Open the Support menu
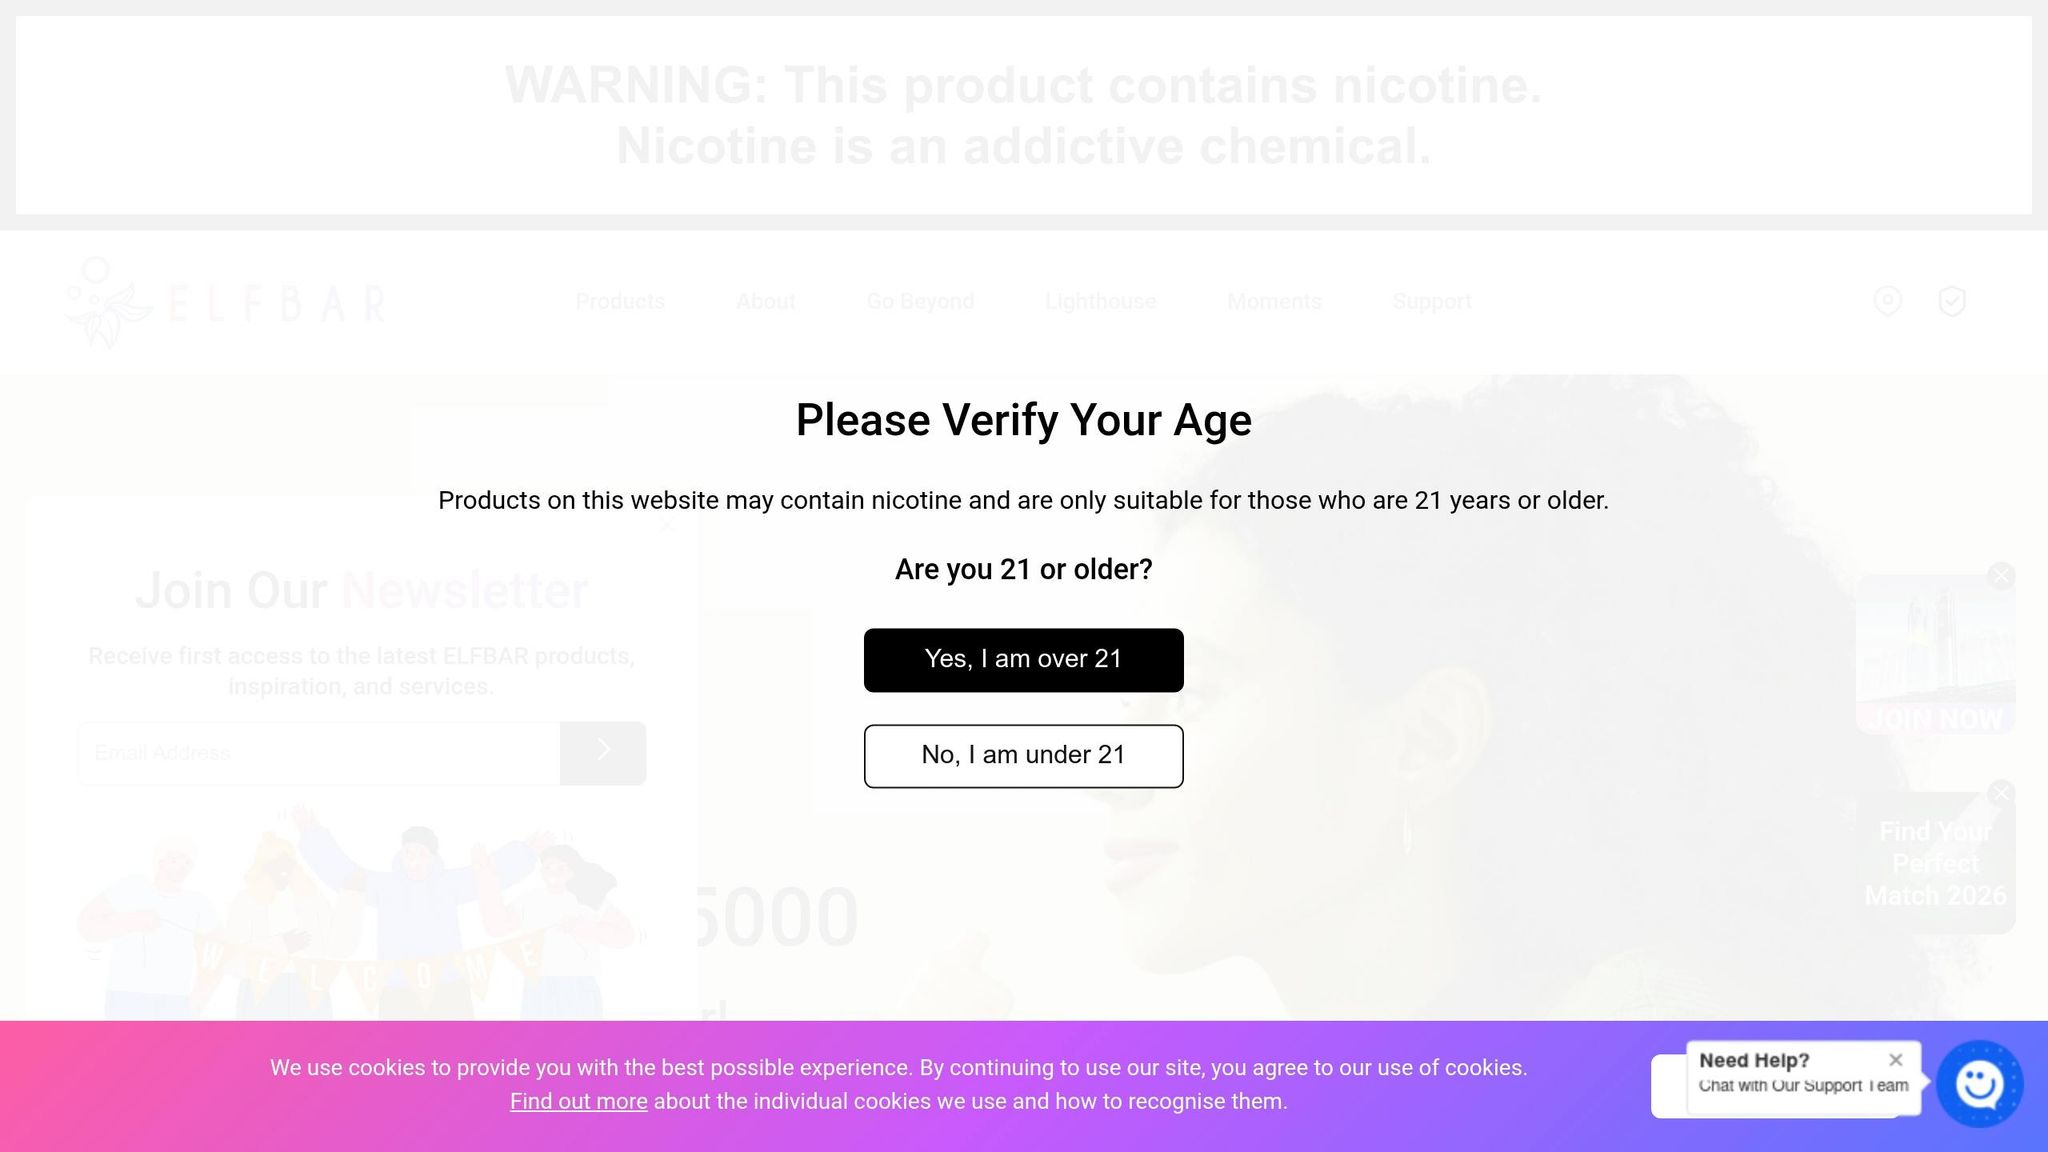The image size is (2048, 1152). pyautogui.click(x=1431, y=302)
